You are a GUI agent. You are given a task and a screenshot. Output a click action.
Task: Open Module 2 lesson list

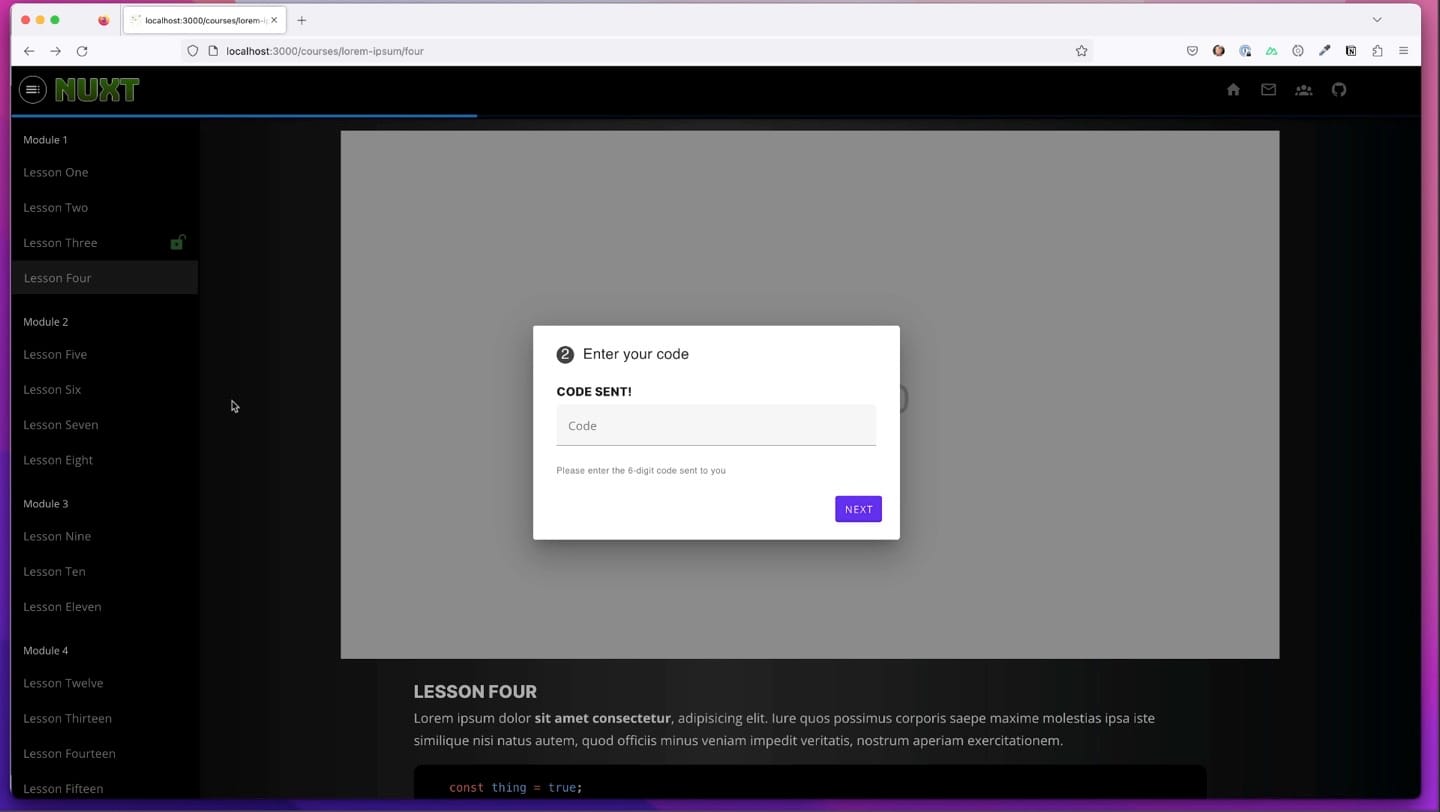click(x=46, y=321)
